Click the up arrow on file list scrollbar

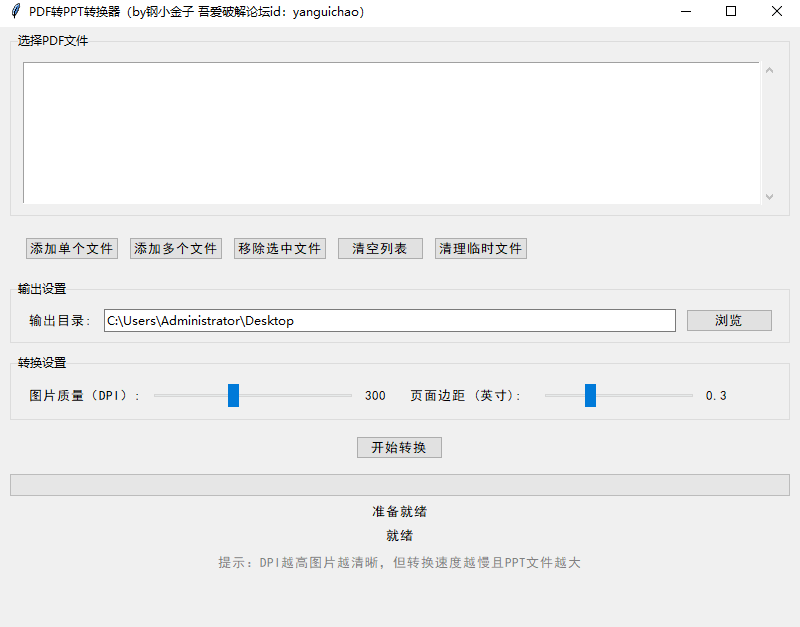tap(770, 69)
